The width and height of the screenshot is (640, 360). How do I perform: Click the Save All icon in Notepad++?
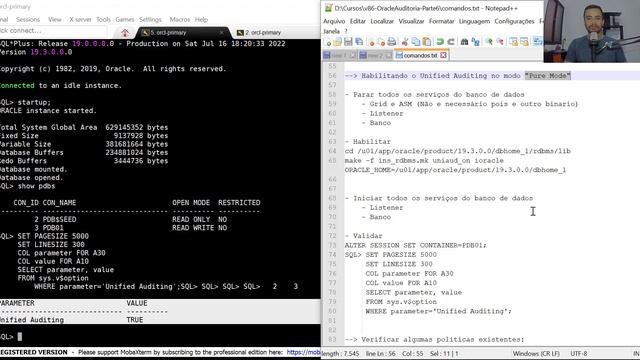[359, 42]
